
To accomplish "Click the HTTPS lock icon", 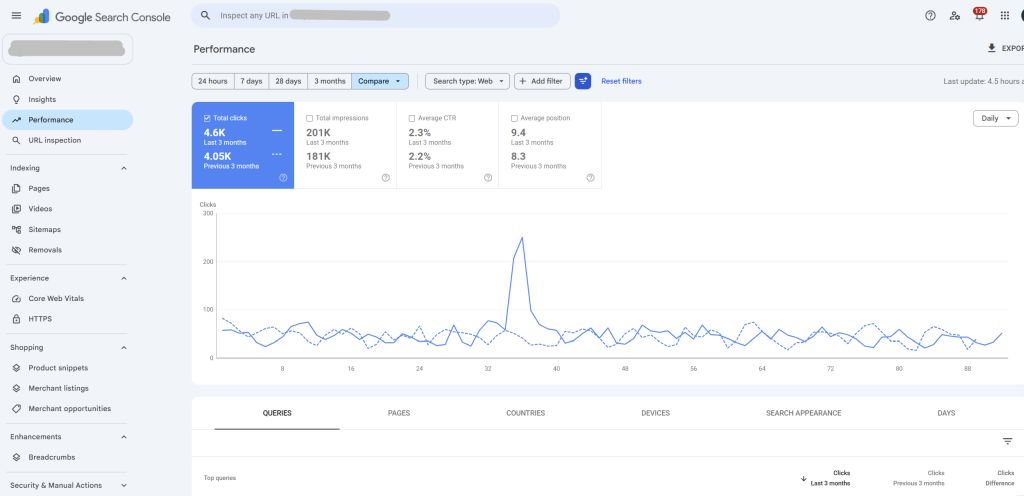I will pos(16,319).
